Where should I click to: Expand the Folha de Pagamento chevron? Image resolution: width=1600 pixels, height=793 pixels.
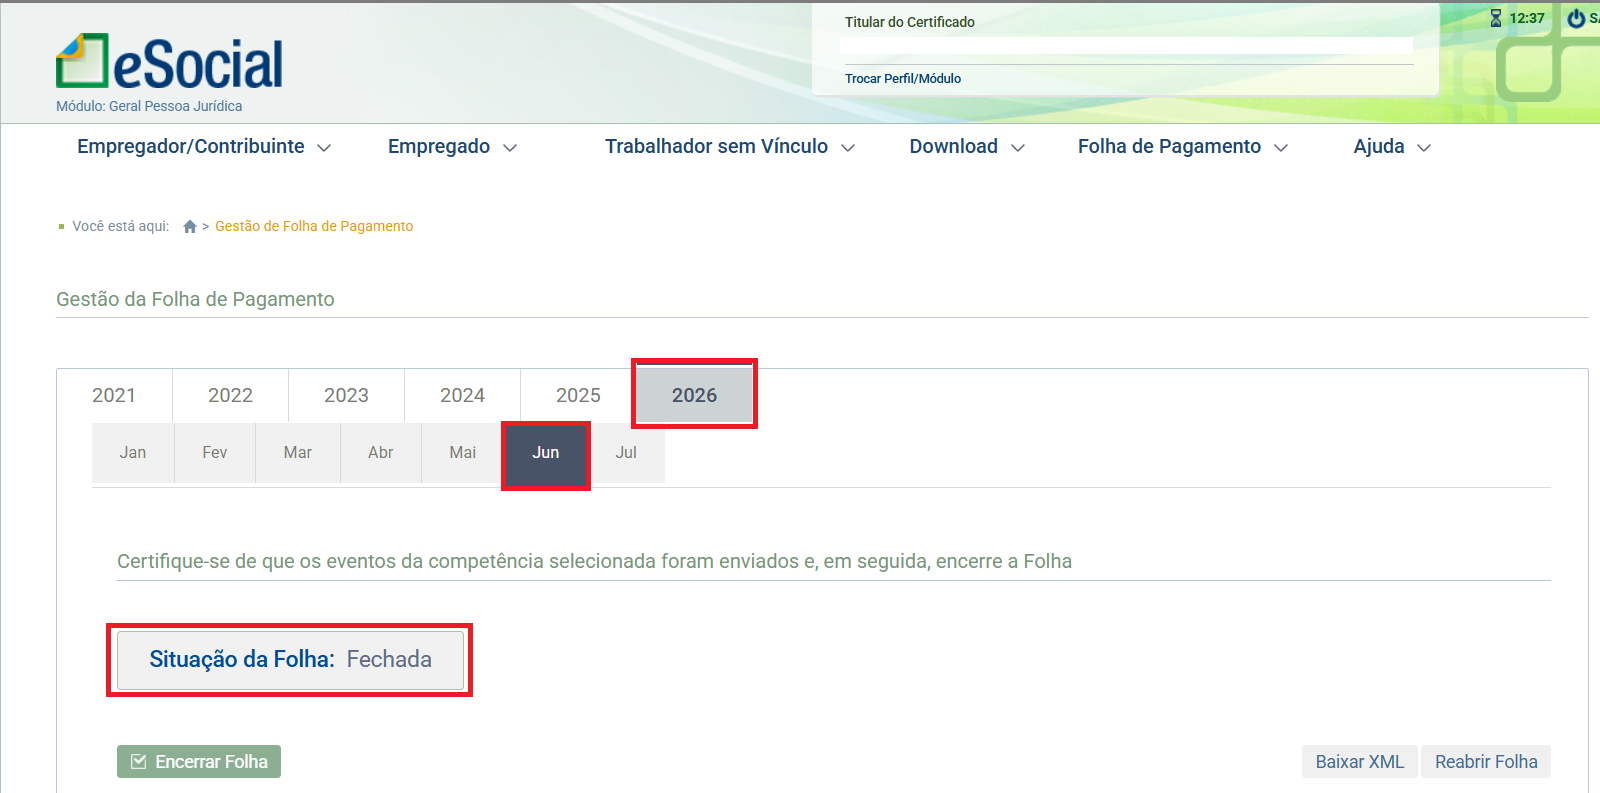coord(1281,148)
